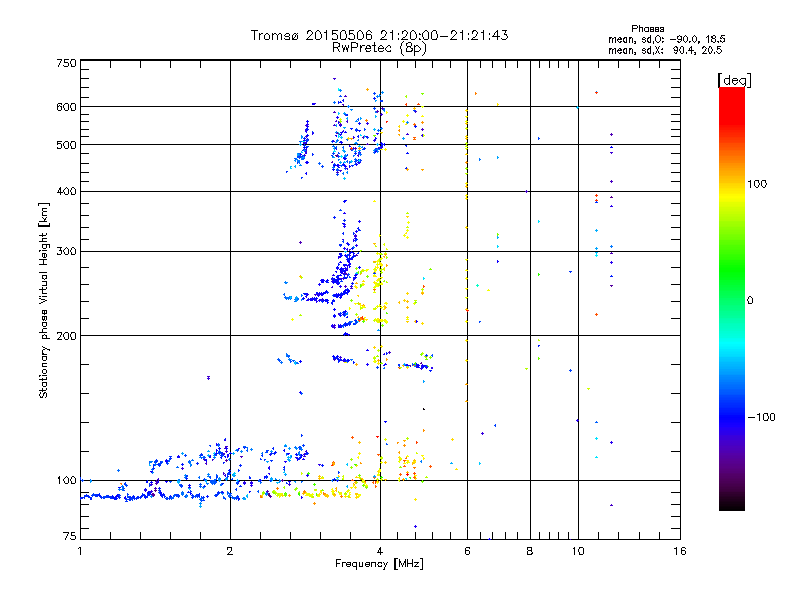
Task: Click the "[deg]" colorbar unit label
Action: coord(734,80)
